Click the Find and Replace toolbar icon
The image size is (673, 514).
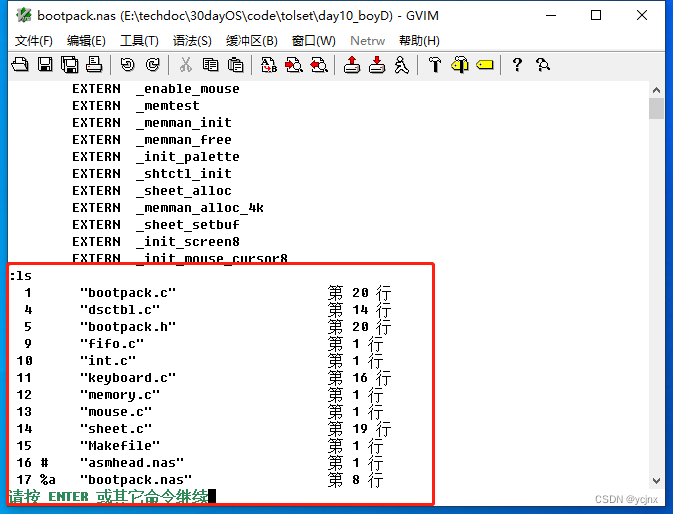coord(269,65)
